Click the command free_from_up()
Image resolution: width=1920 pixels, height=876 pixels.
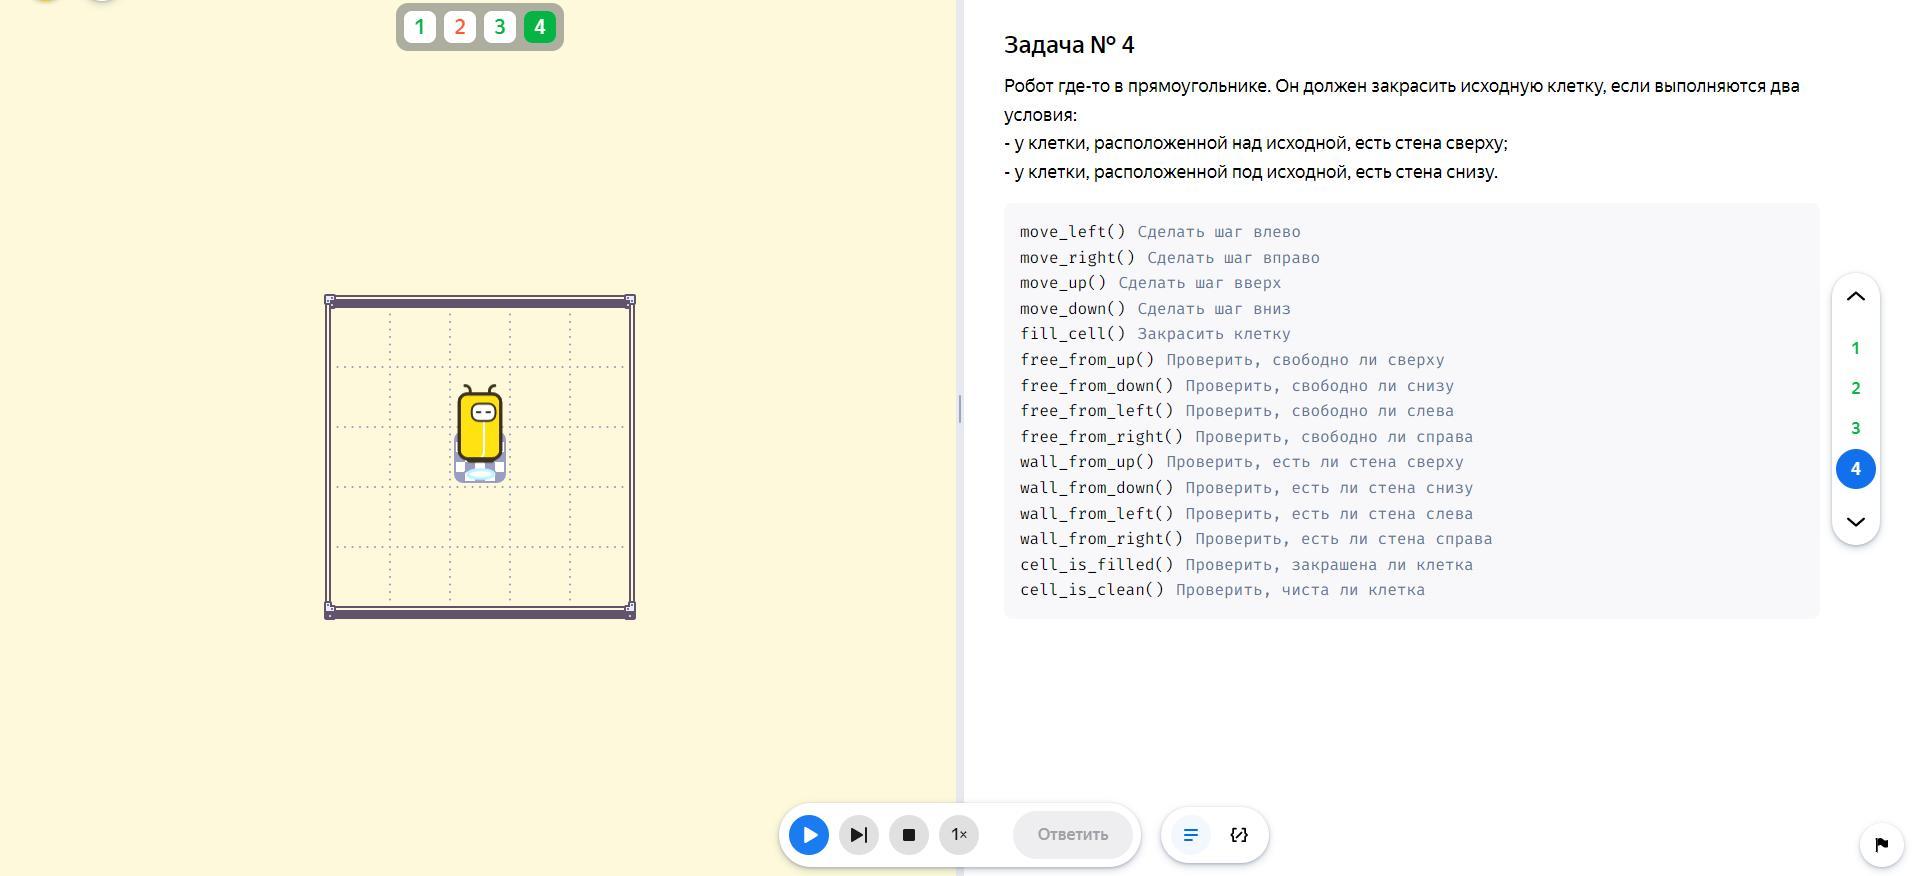tap(1087, 360)
